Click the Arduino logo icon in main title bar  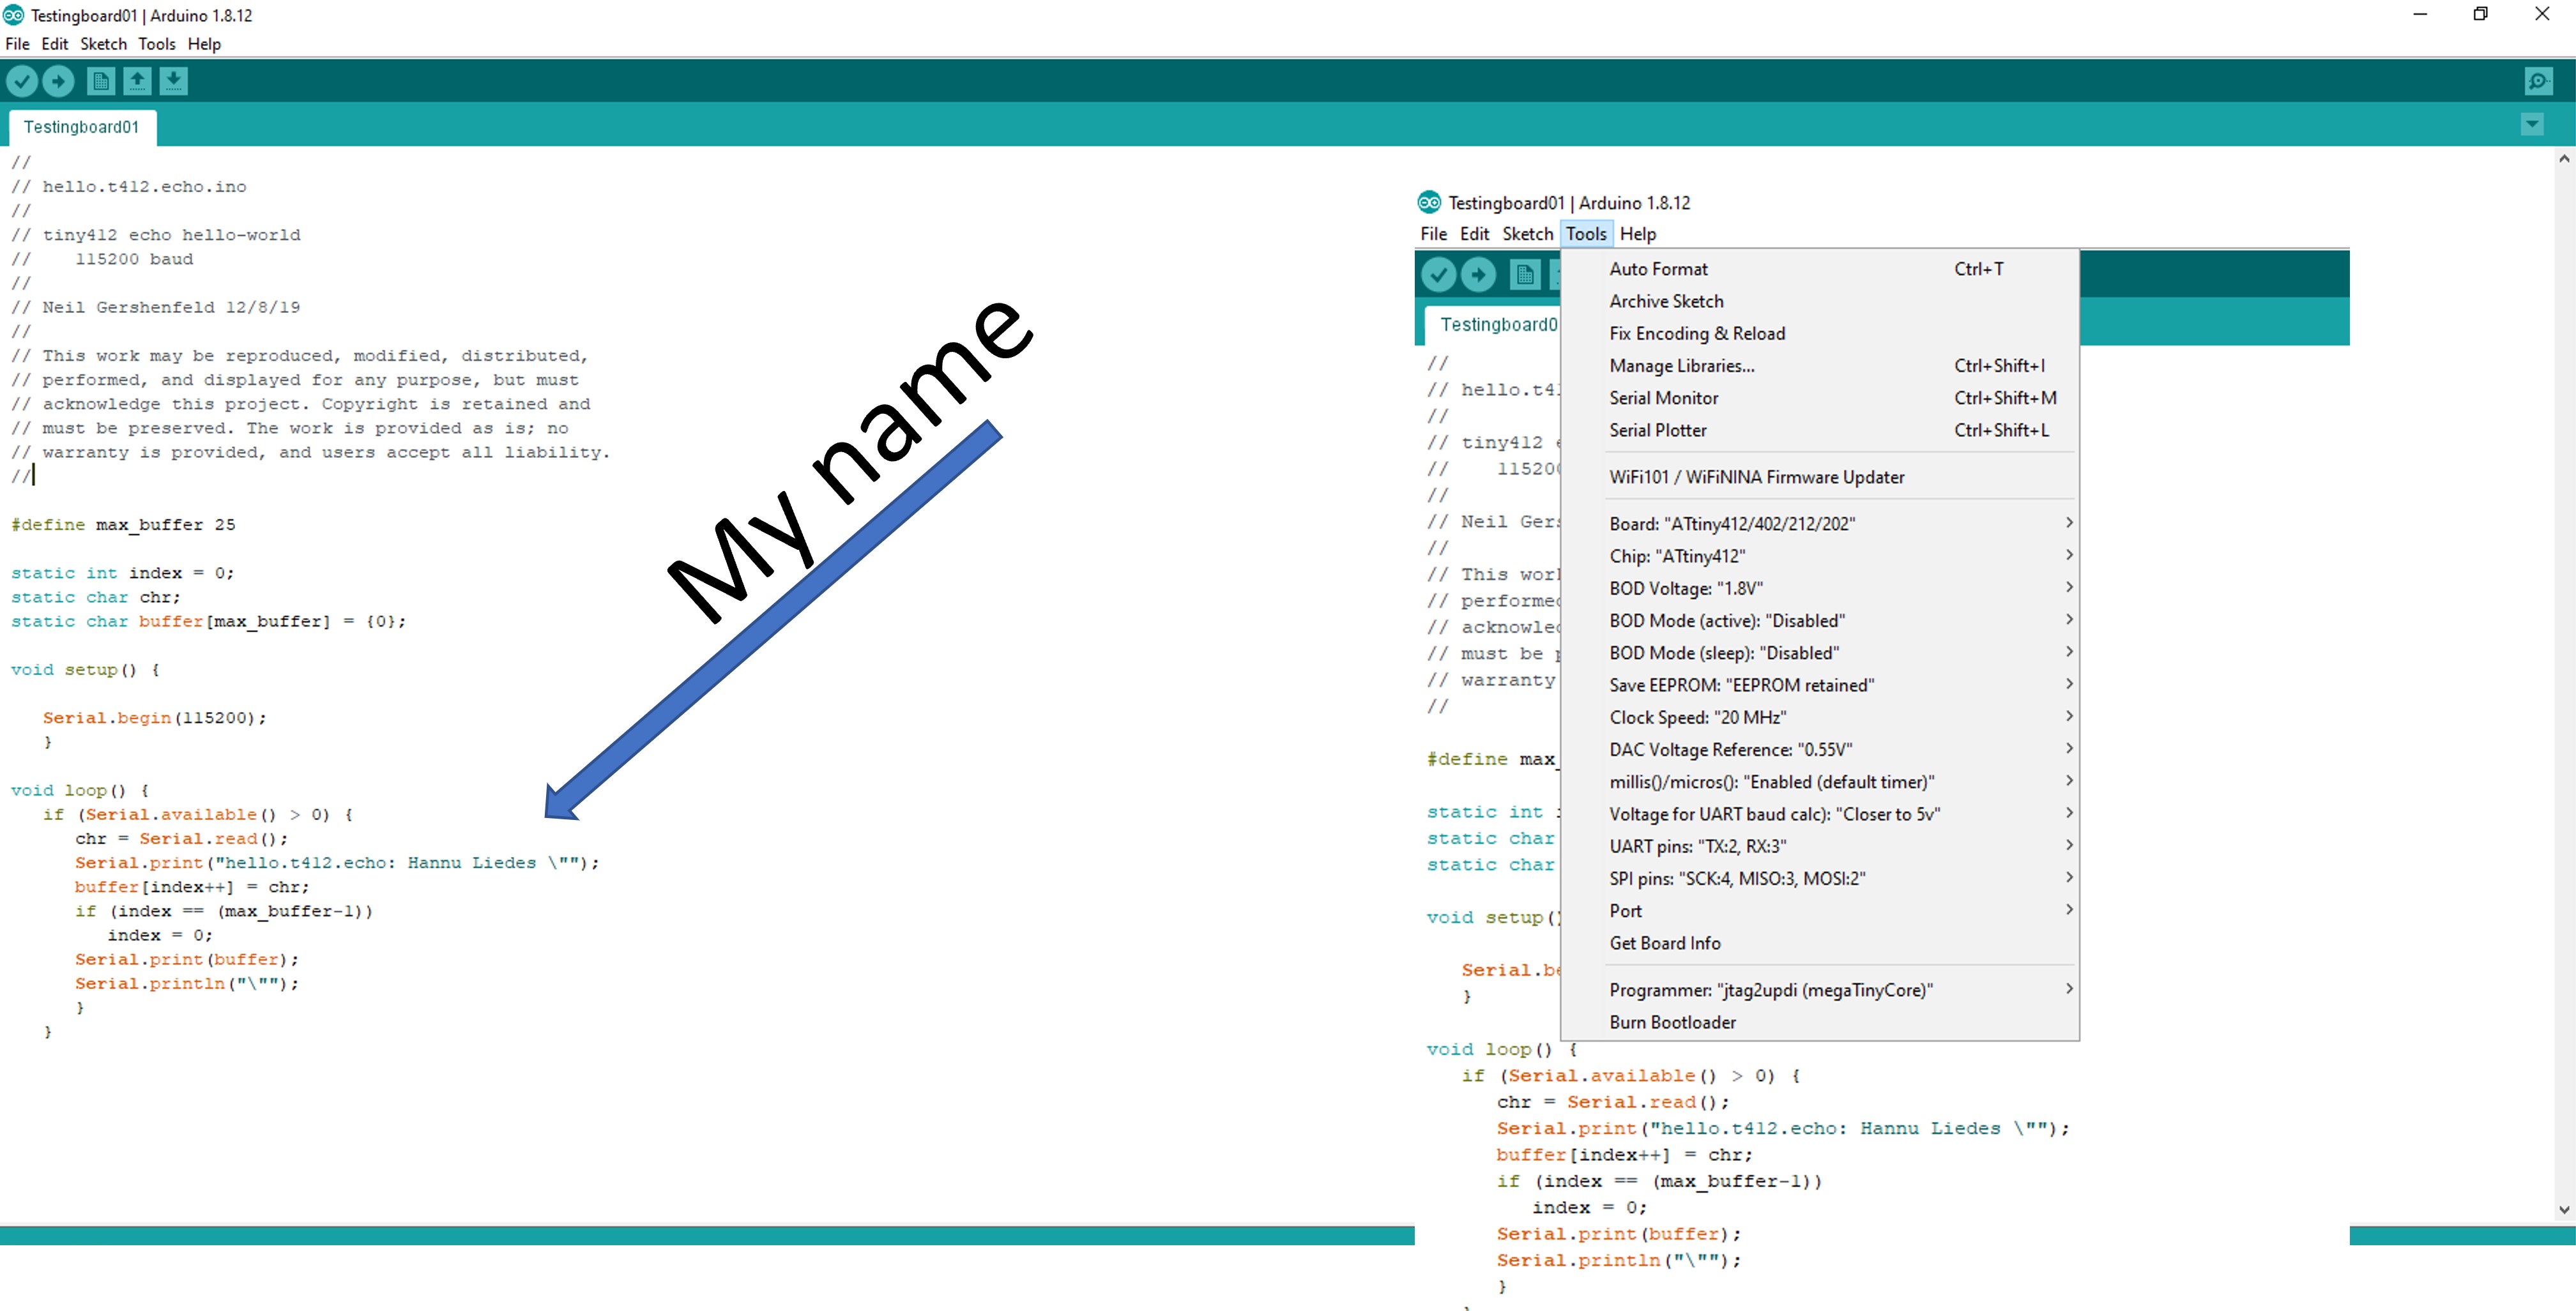point(13,15)
